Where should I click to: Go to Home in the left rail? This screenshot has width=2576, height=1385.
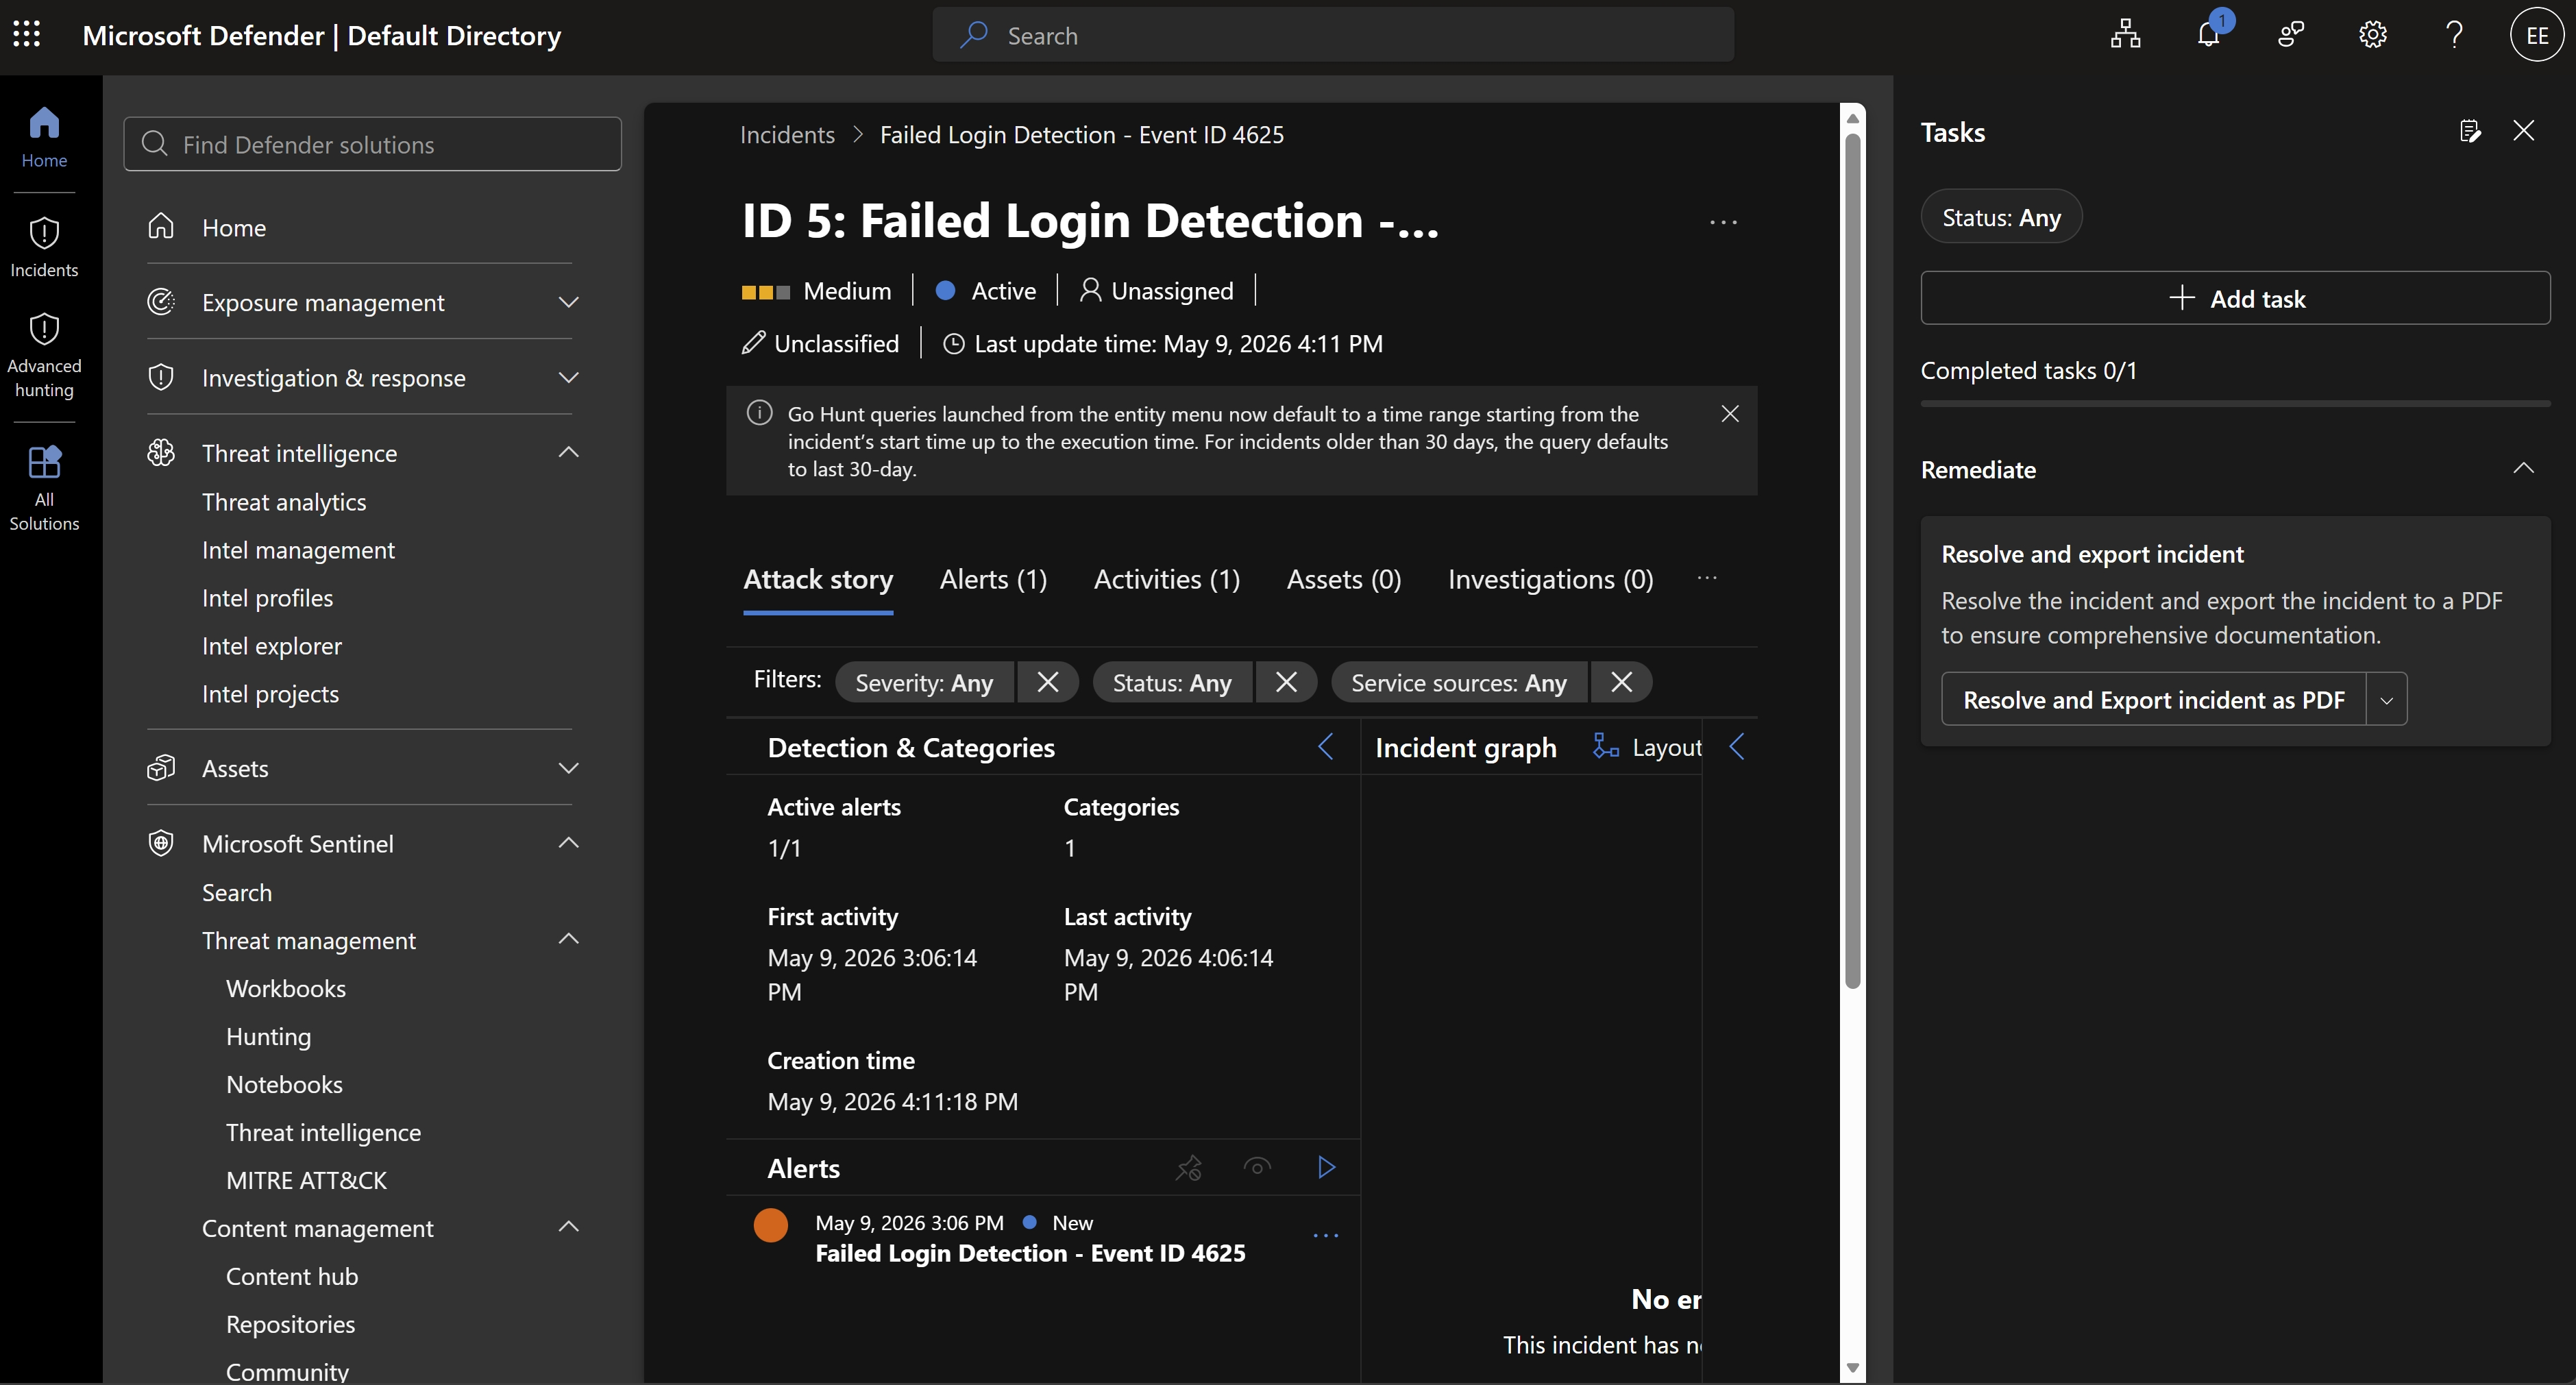point(44,137)
